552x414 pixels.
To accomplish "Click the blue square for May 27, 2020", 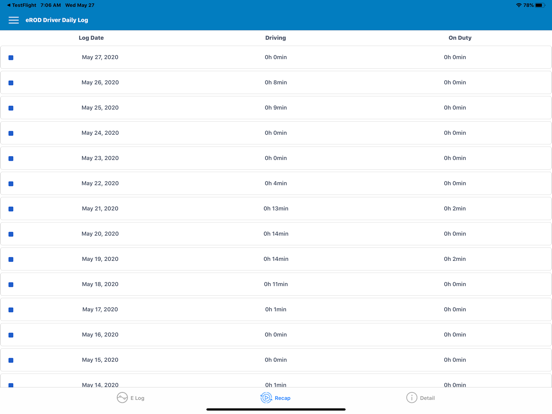I will point(11,57).
